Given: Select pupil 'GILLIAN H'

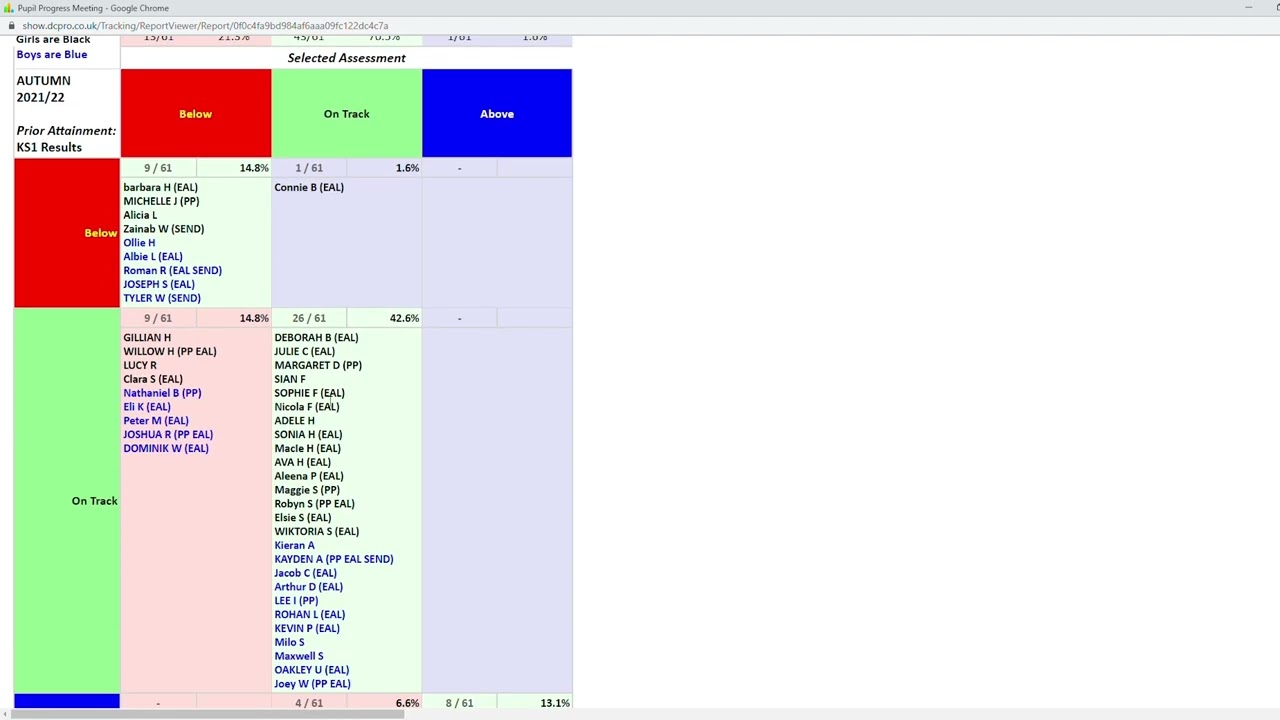Looking at the screenshot, I should (x=147, y=338).
